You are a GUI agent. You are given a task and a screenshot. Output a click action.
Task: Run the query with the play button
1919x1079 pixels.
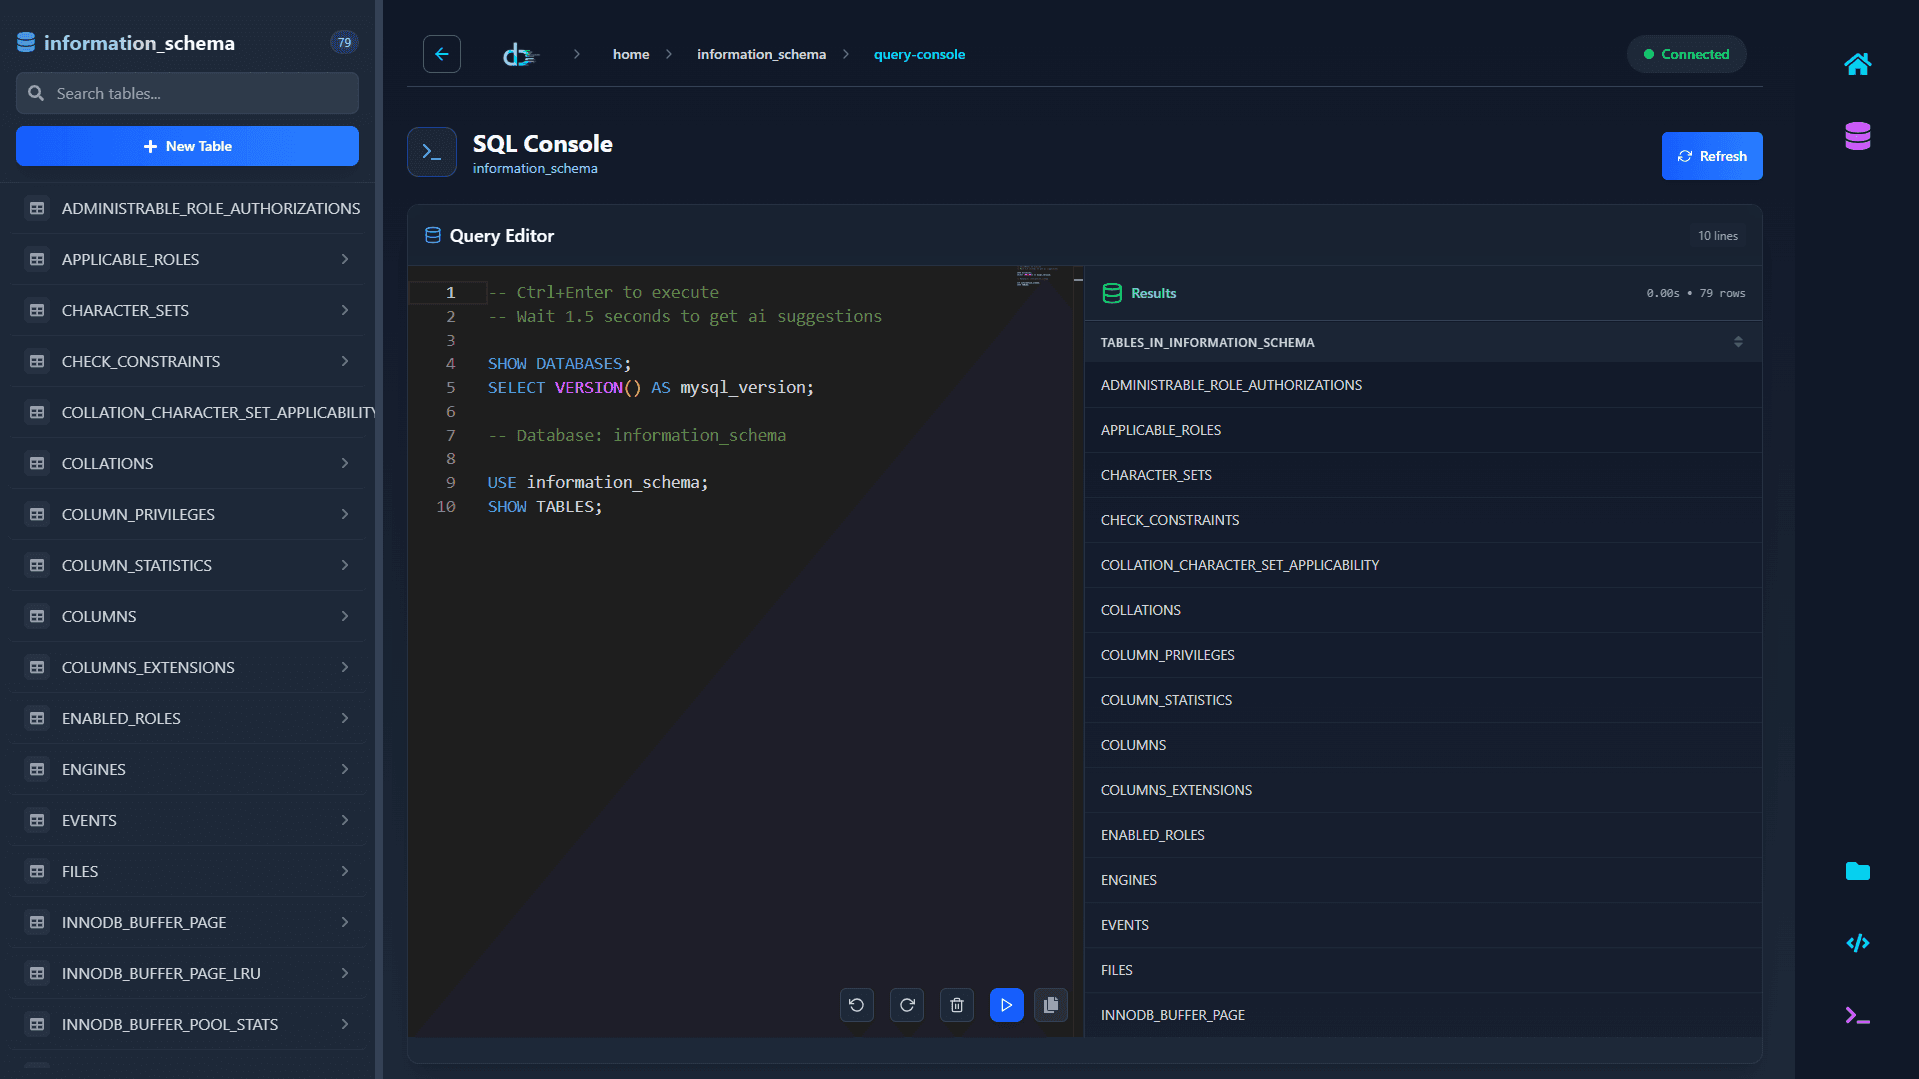(1007, 1005)
